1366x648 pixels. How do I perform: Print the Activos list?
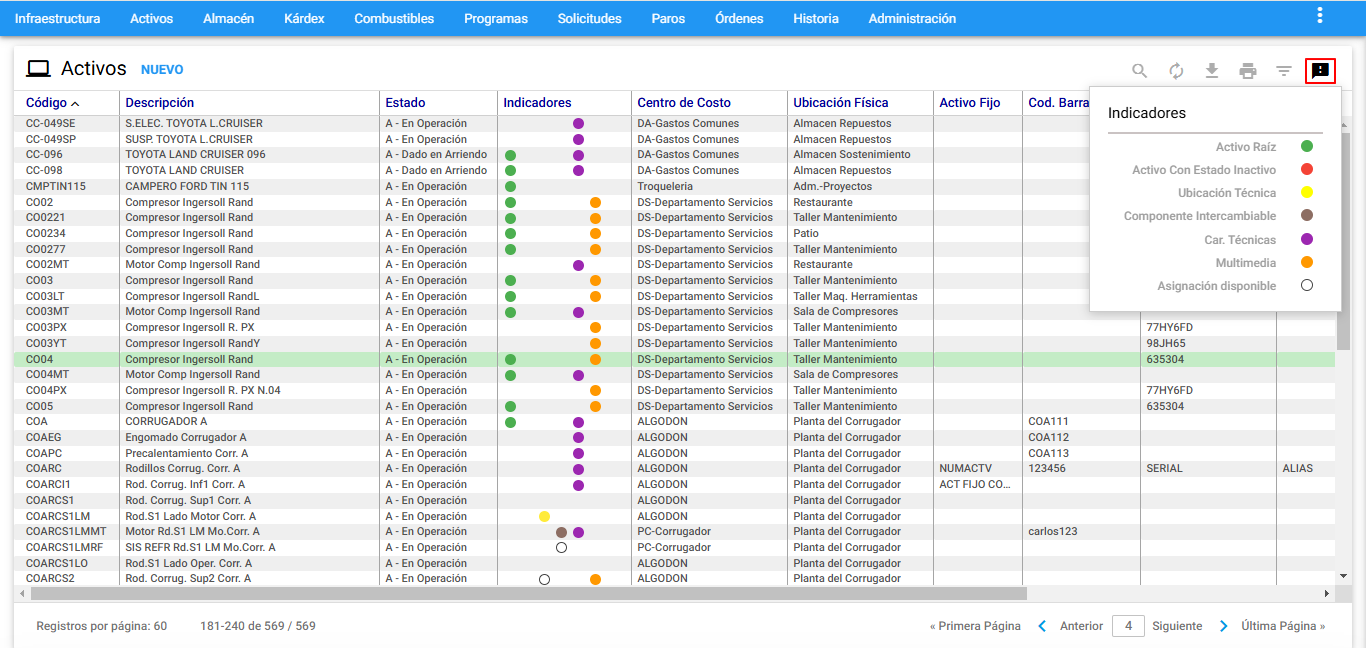(1248, 71)
